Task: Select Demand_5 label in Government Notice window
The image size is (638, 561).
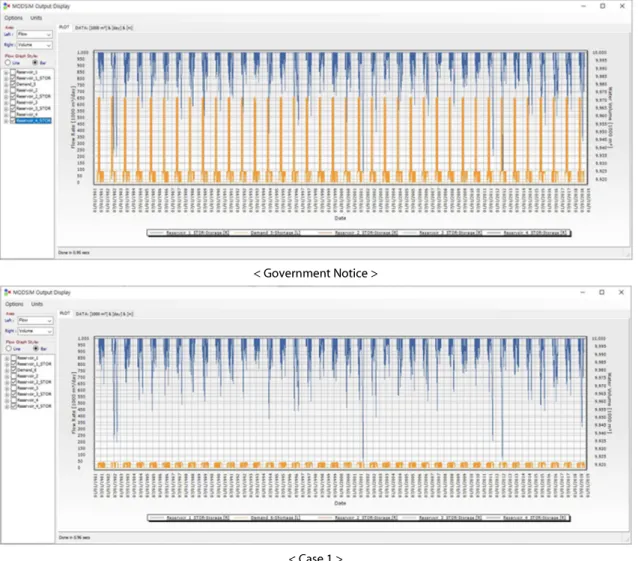Action: [x=26, y=84]
